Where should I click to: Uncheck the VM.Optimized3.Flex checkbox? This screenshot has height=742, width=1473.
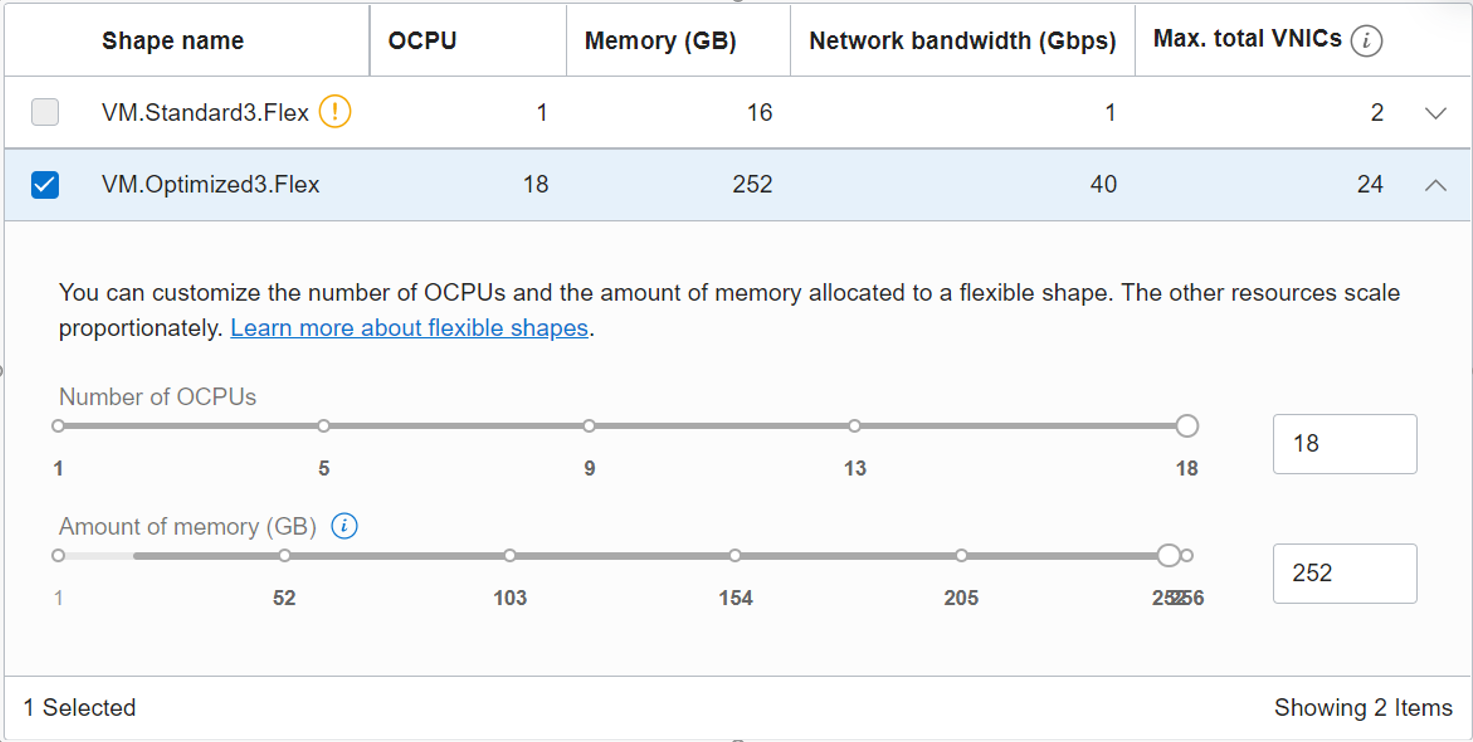click(x=45, y=185)
